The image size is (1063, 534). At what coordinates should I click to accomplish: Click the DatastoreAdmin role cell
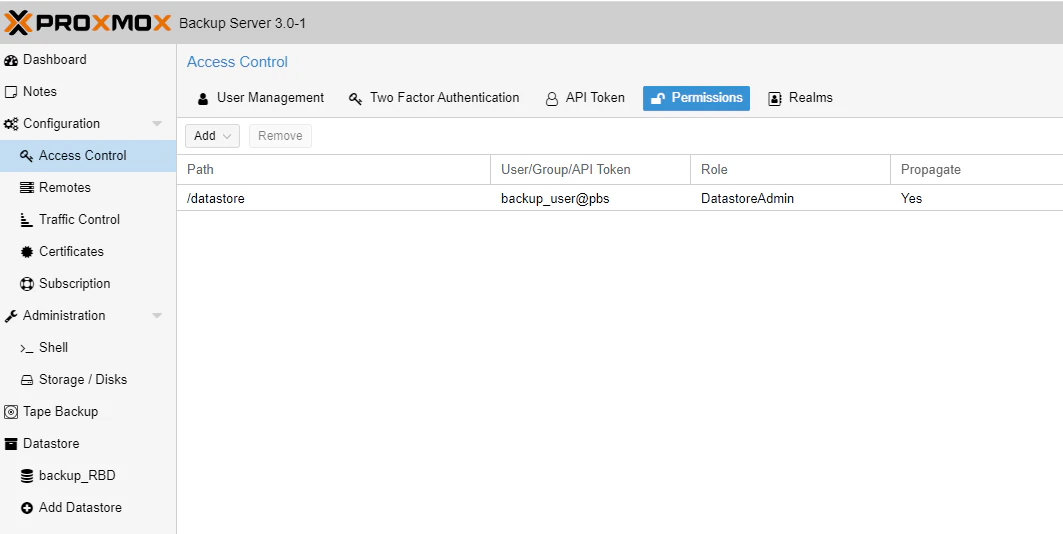coord(790,199)
